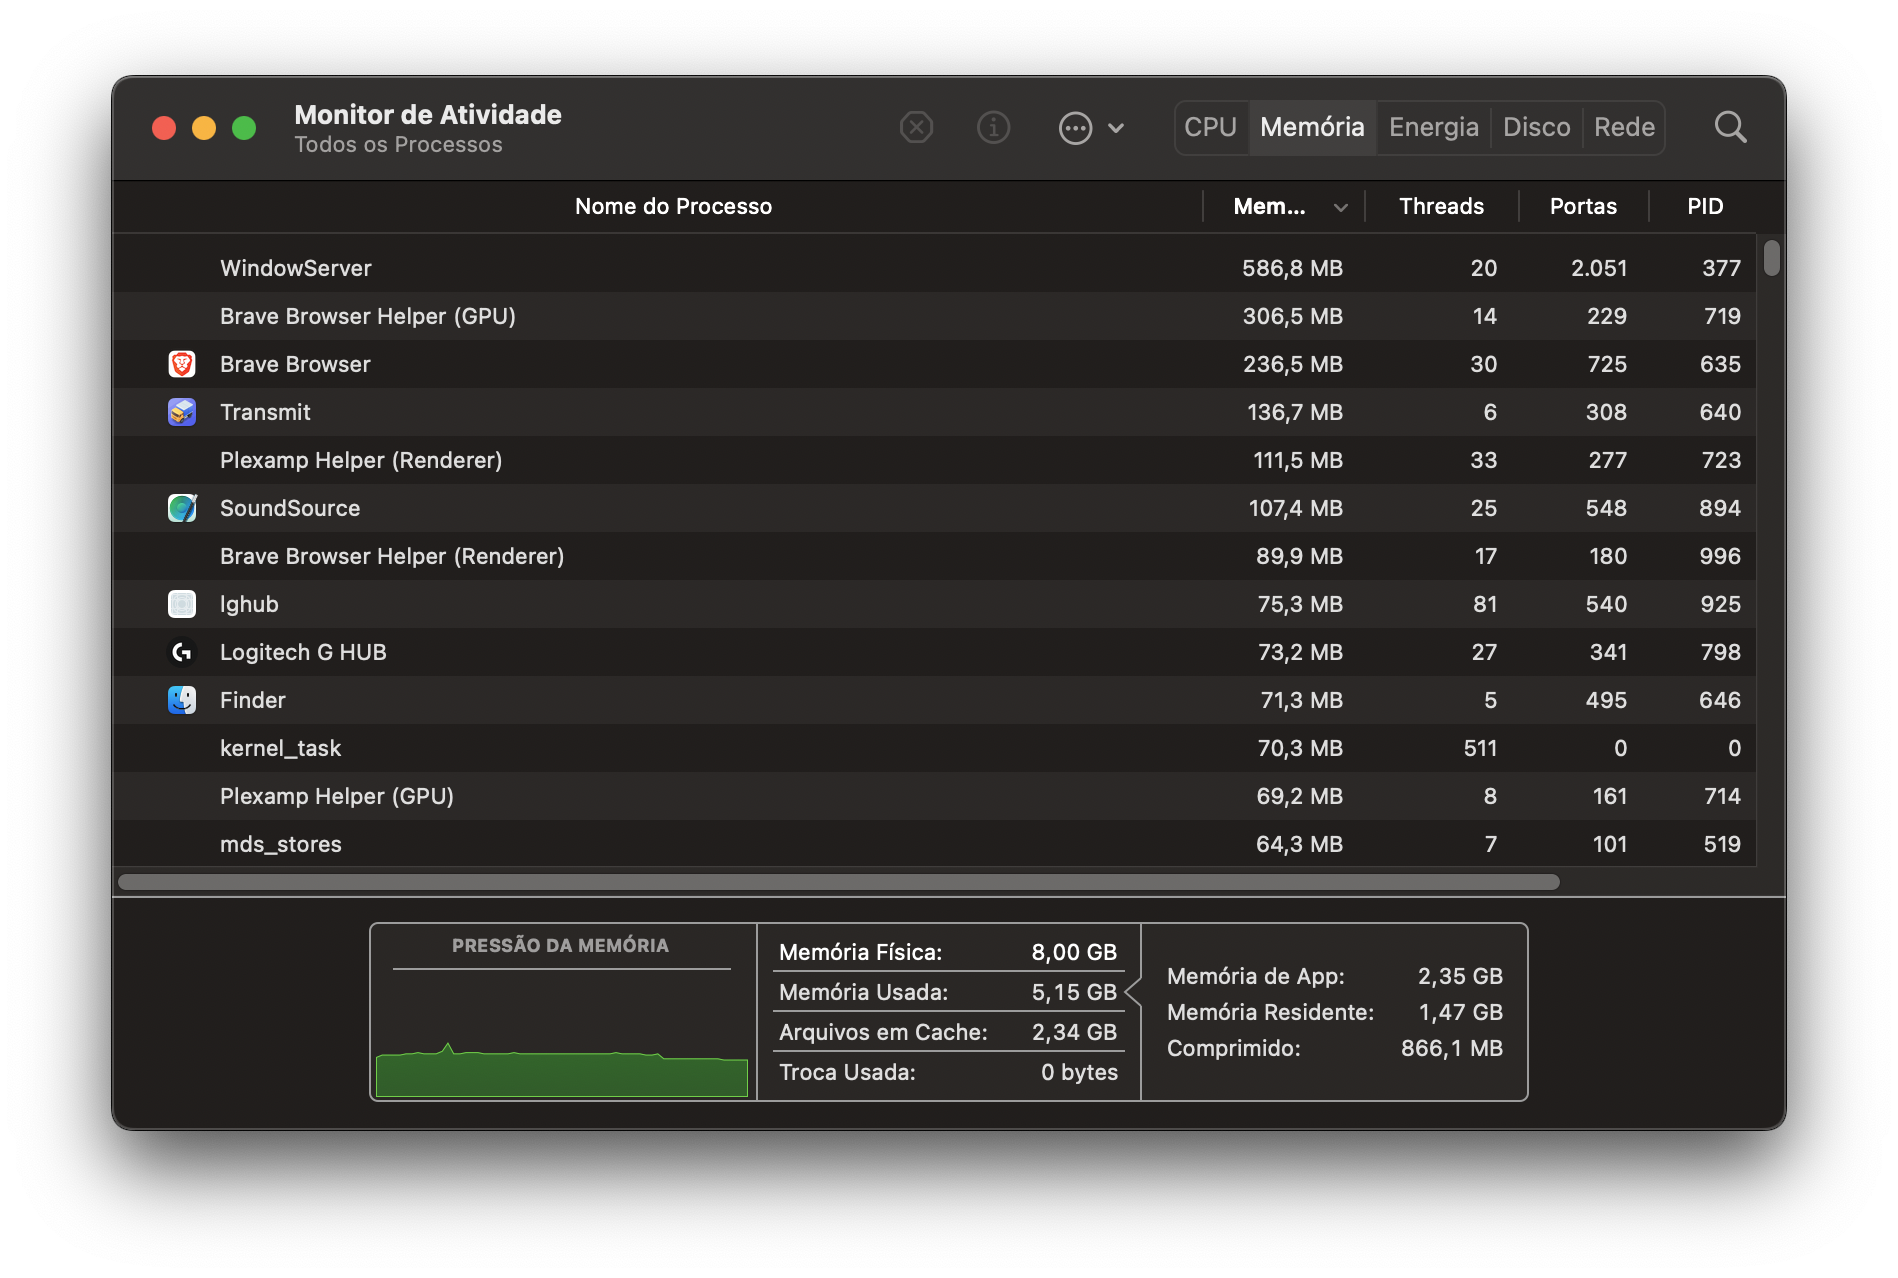The image size is (1898, 1278).
Task: Click the Memória Usada value 5,15 GB
Action: (1074, 992)
